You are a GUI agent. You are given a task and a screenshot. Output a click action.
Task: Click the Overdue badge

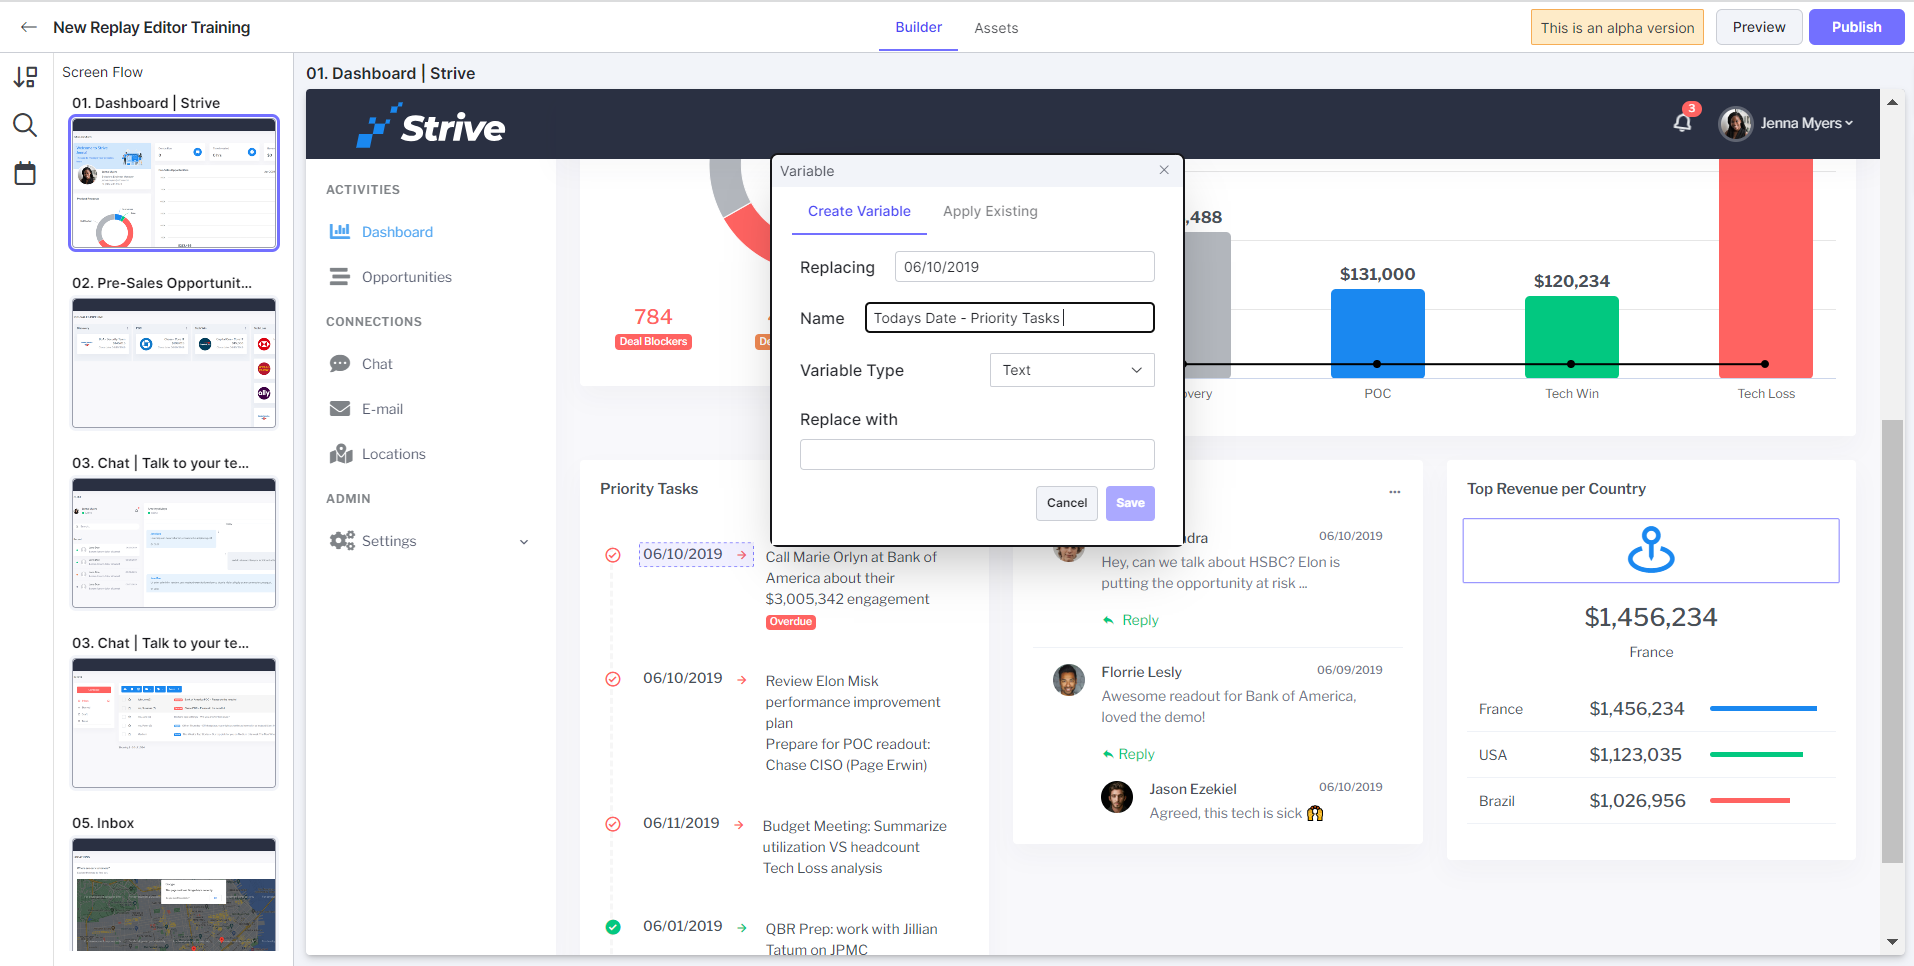[791, 622]
